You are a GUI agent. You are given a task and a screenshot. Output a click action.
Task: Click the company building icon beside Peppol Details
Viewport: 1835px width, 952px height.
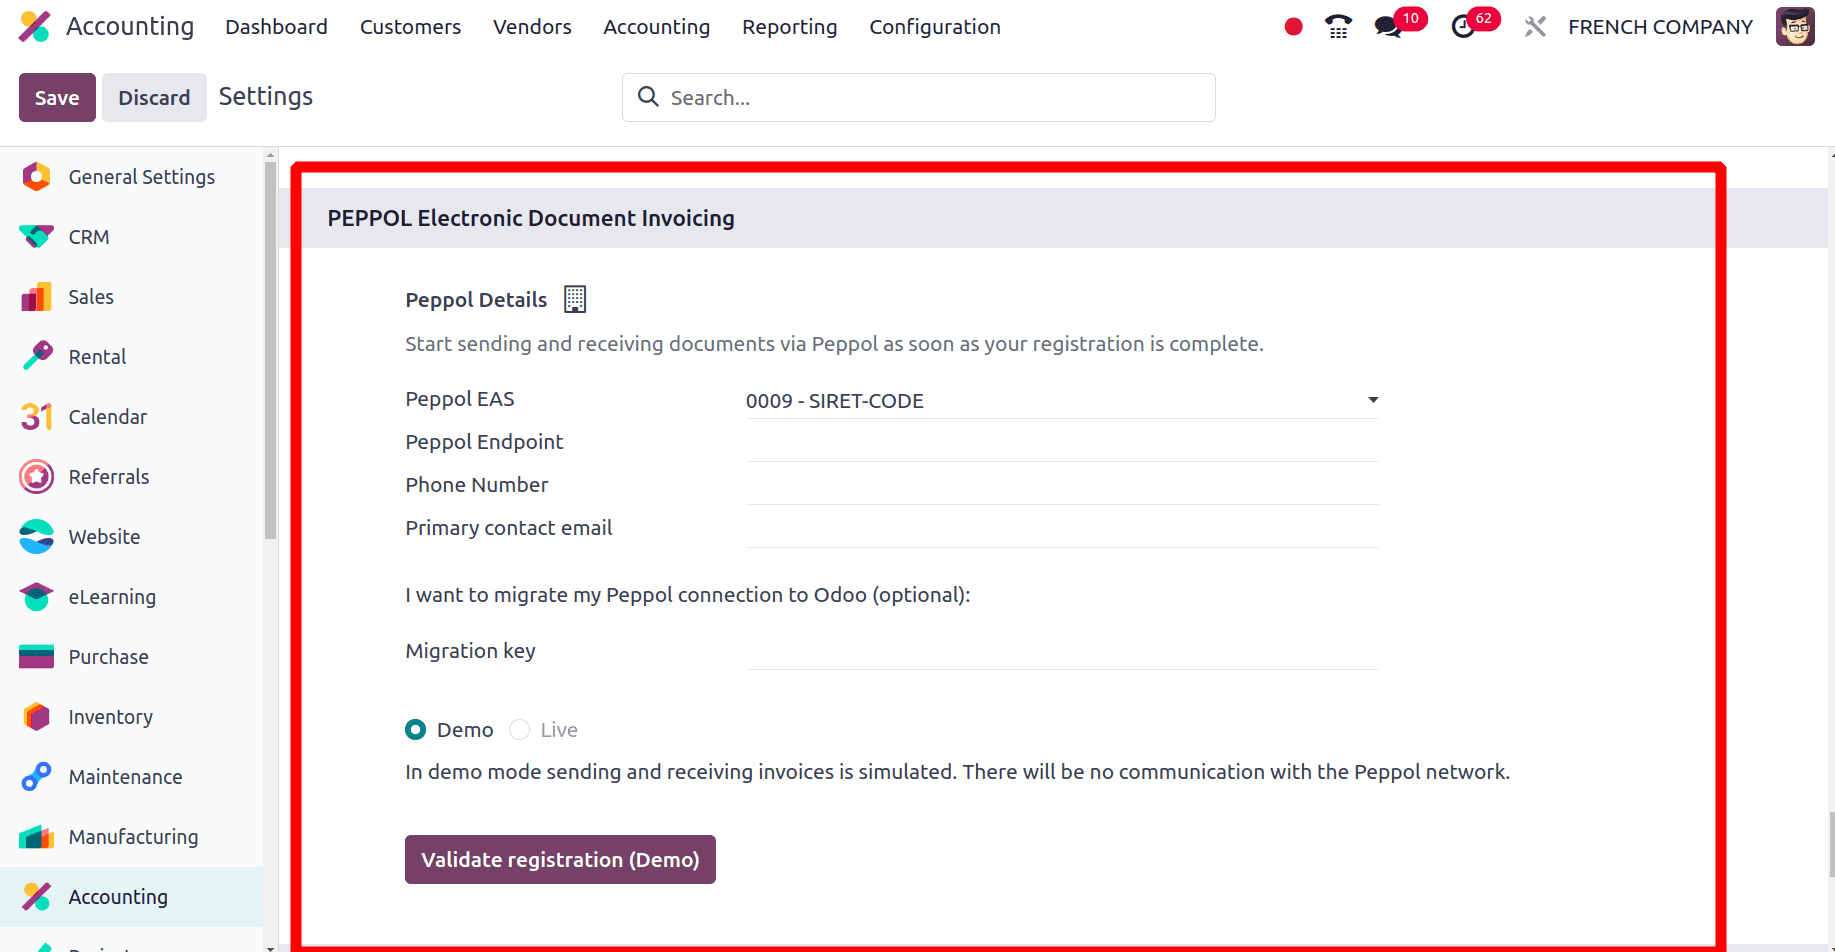575,299
